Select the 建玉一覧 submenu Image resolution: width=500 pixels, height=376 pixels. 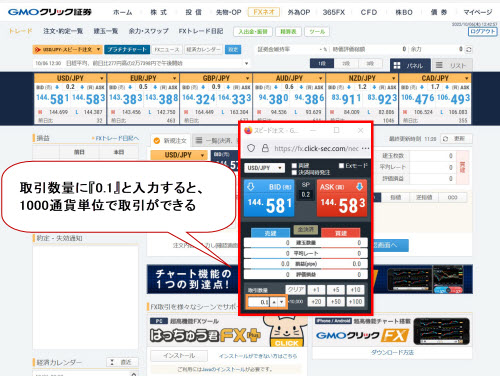pyautogui.click(x=106, y=31)
